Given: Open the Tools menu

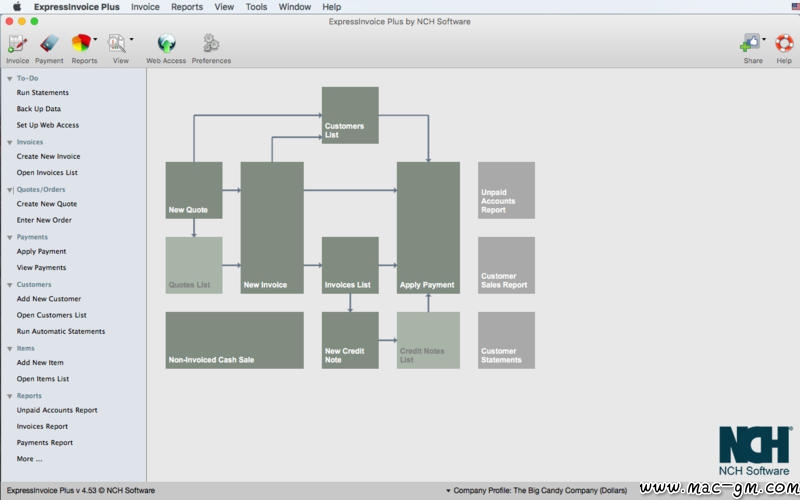Looking at the screenshot, I should tap(256, 7).
